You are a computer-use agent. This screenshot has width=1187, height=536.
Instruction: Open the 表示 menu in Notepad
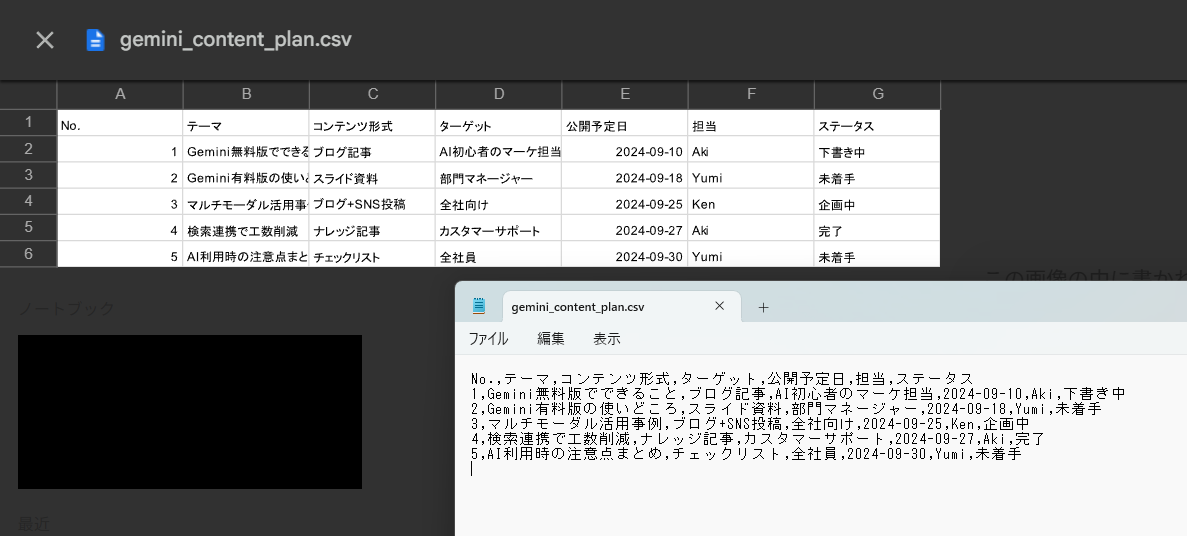pos(606,339)
